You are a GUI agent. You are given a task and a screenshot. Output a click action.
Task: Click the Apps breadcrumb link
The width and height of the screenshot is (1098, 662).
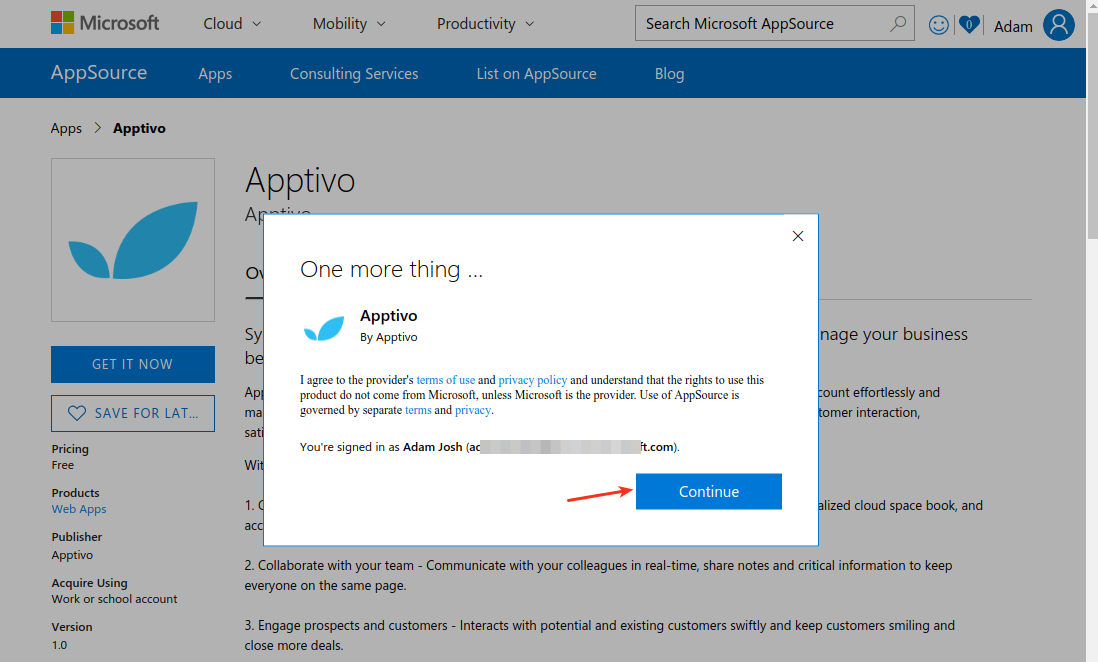[x=67, y=128]
